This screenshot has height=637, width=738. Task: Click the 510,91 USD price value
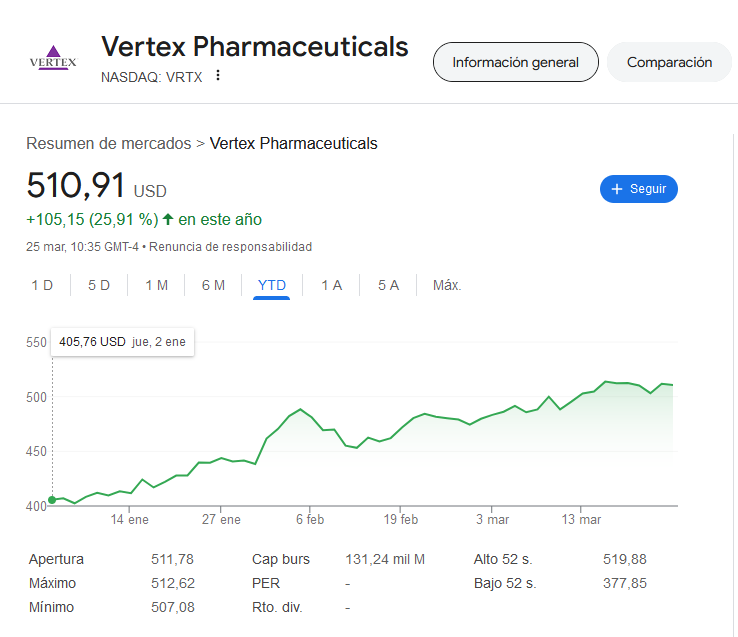pos(96,185)
